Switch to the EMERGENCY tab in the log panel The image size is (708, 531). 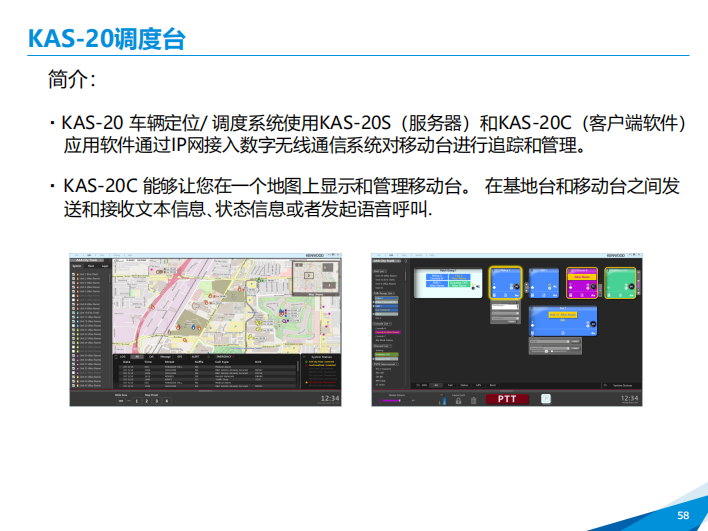pos(223,355)
